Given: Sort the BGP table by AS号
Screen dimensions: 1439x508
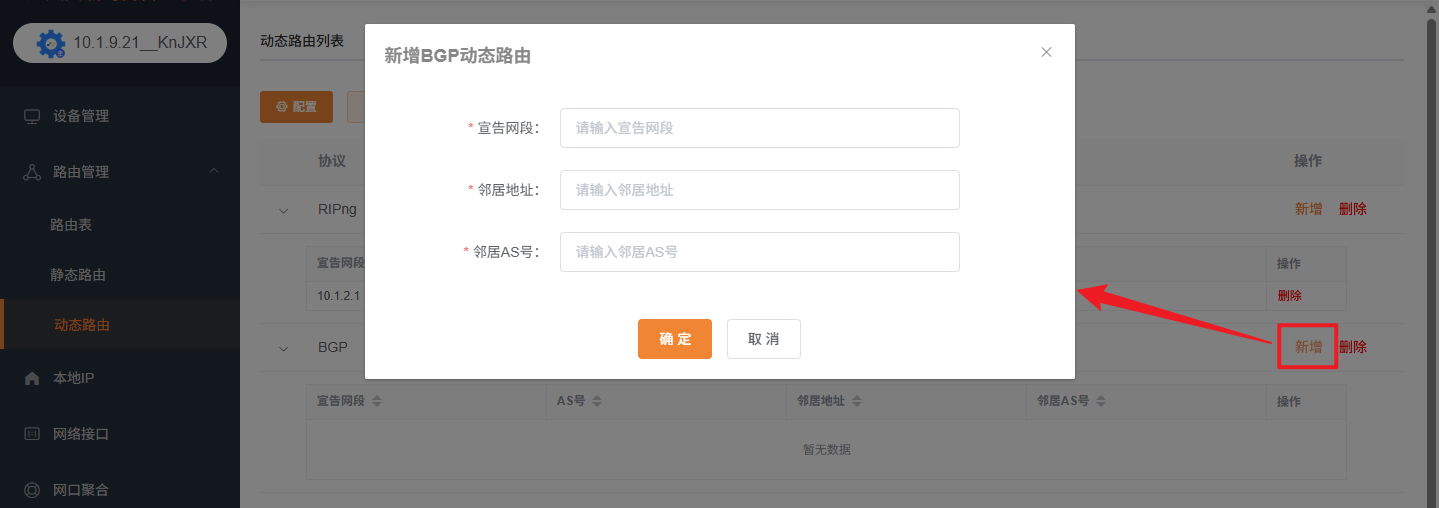Looking at the screenshot, I should (596, 401).
